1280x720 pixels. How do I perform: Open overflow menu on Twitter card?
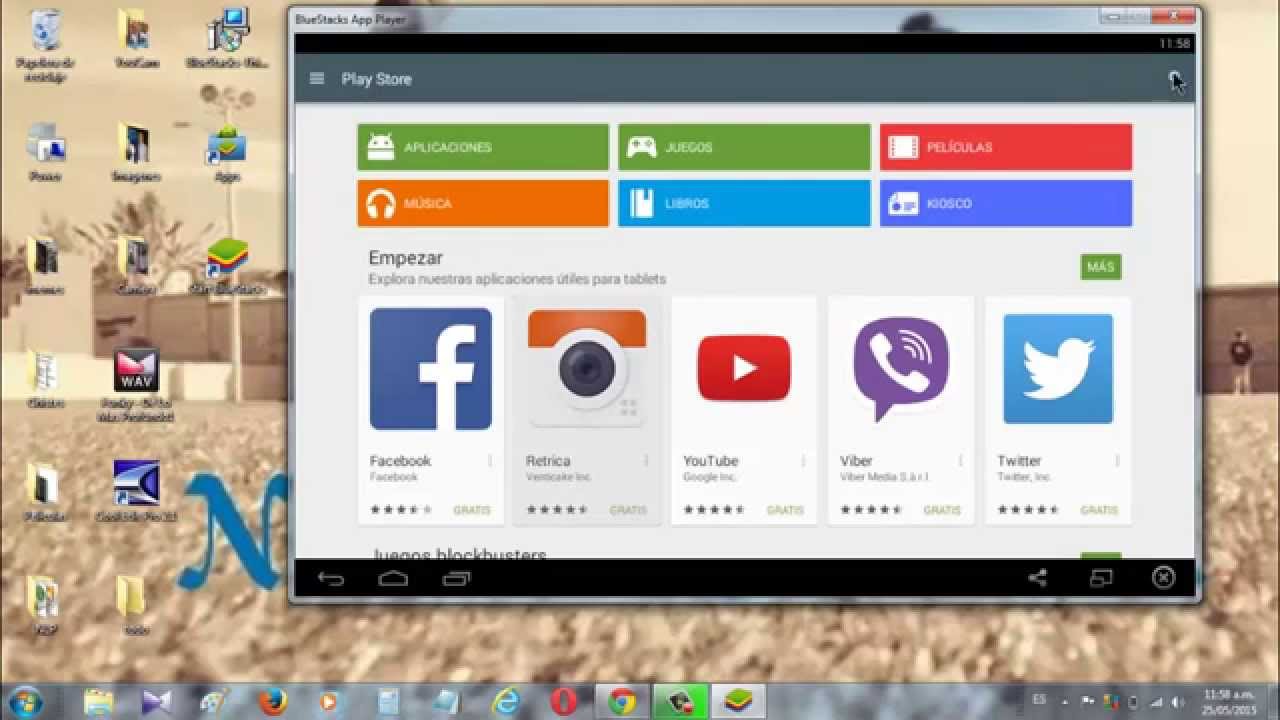point(1118,461)
